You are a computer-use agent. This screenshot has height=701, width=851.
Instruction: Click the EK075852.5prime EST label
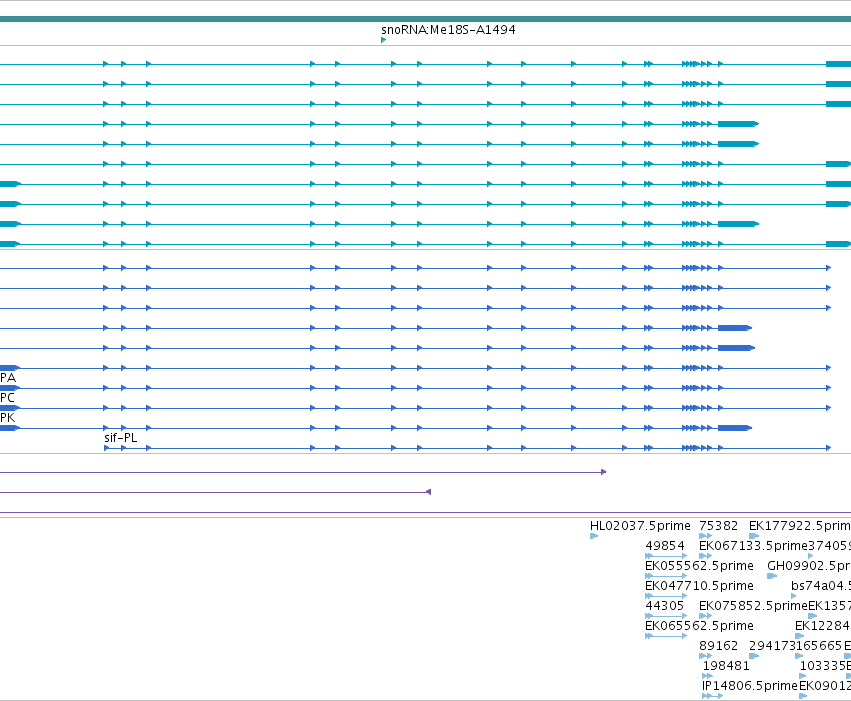pyautogui.click(x=753, y=606)
